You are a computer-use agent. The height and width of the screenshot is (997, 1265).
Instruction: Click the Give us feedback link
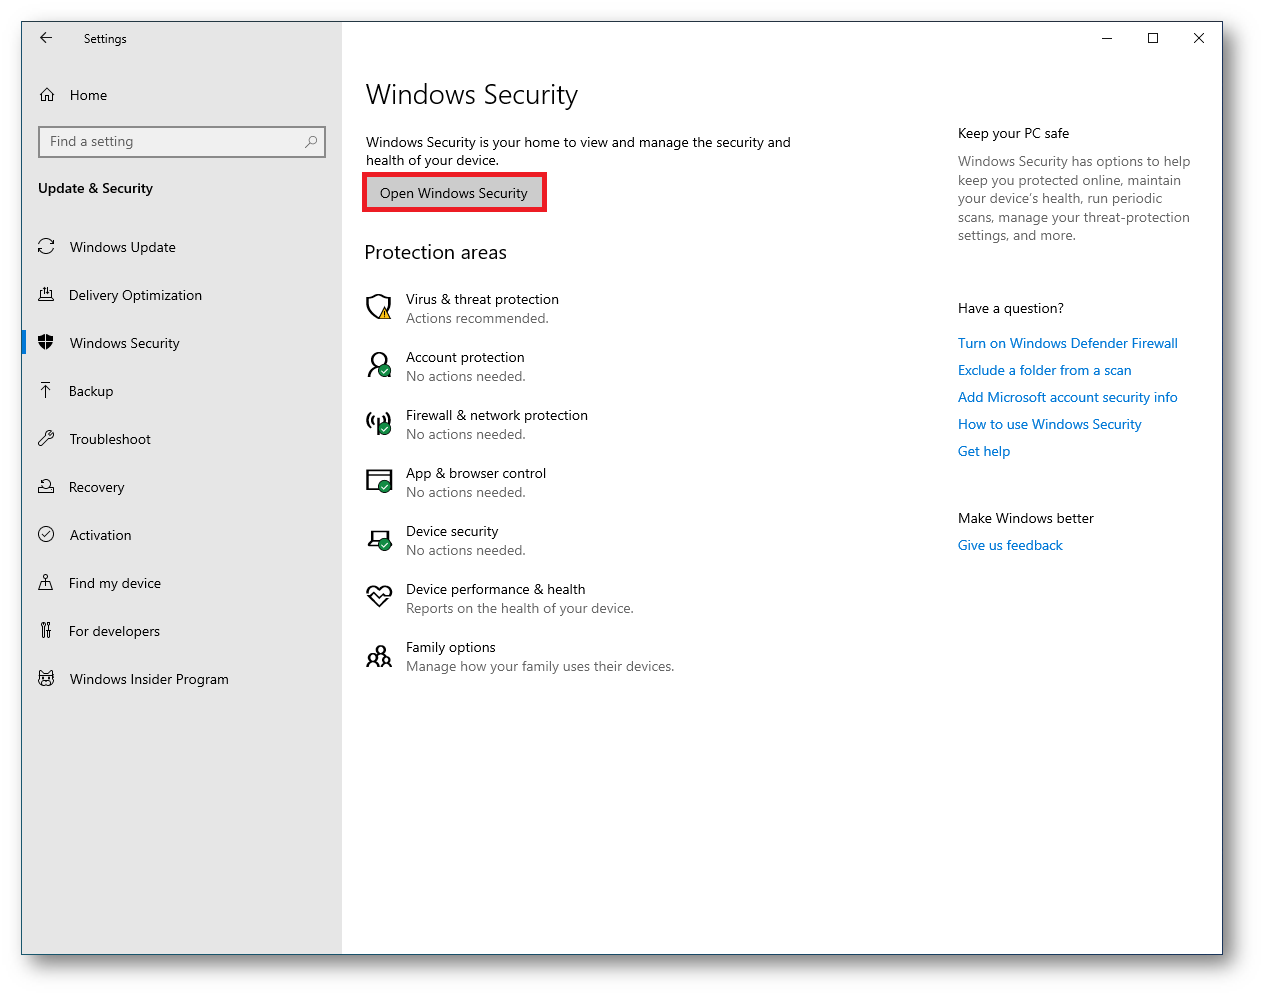coord(1010,545)
